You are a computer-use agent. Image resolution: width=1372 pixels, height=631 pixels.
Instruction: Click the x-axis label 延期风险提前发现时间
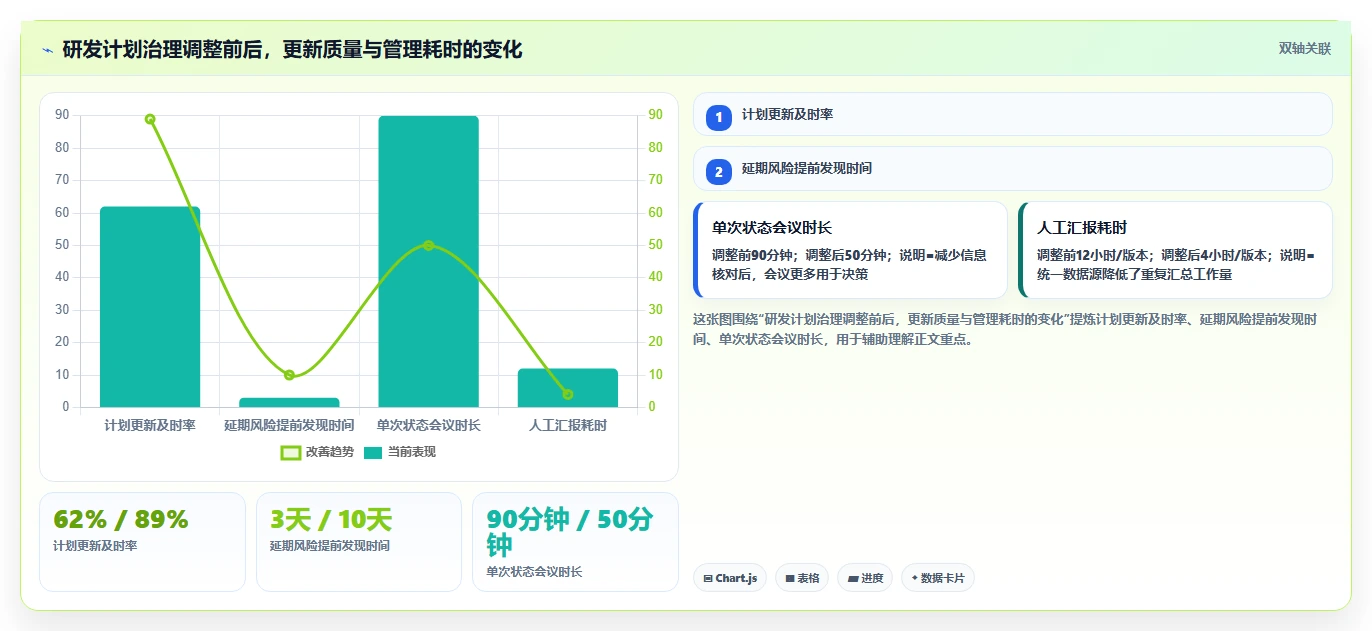point(289,425)
